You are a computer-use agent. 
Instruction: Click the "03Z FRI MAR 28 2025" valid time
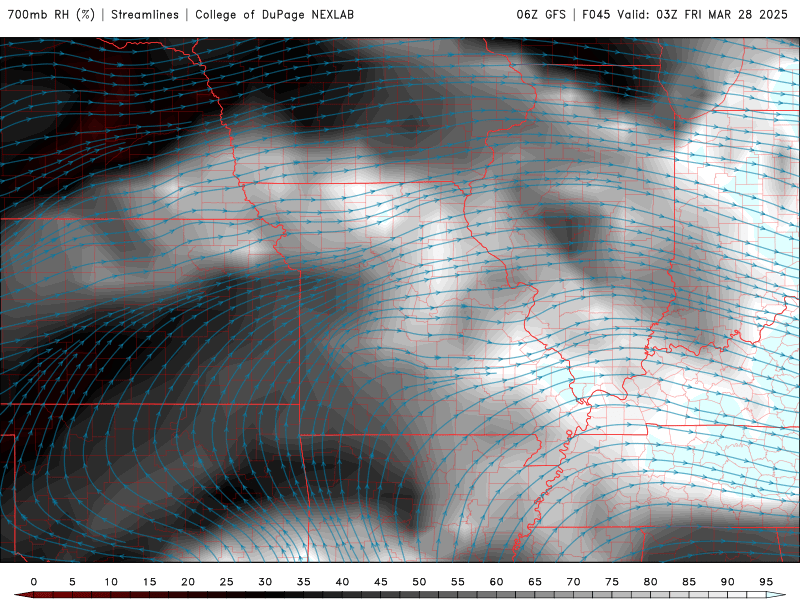(722, 15)
